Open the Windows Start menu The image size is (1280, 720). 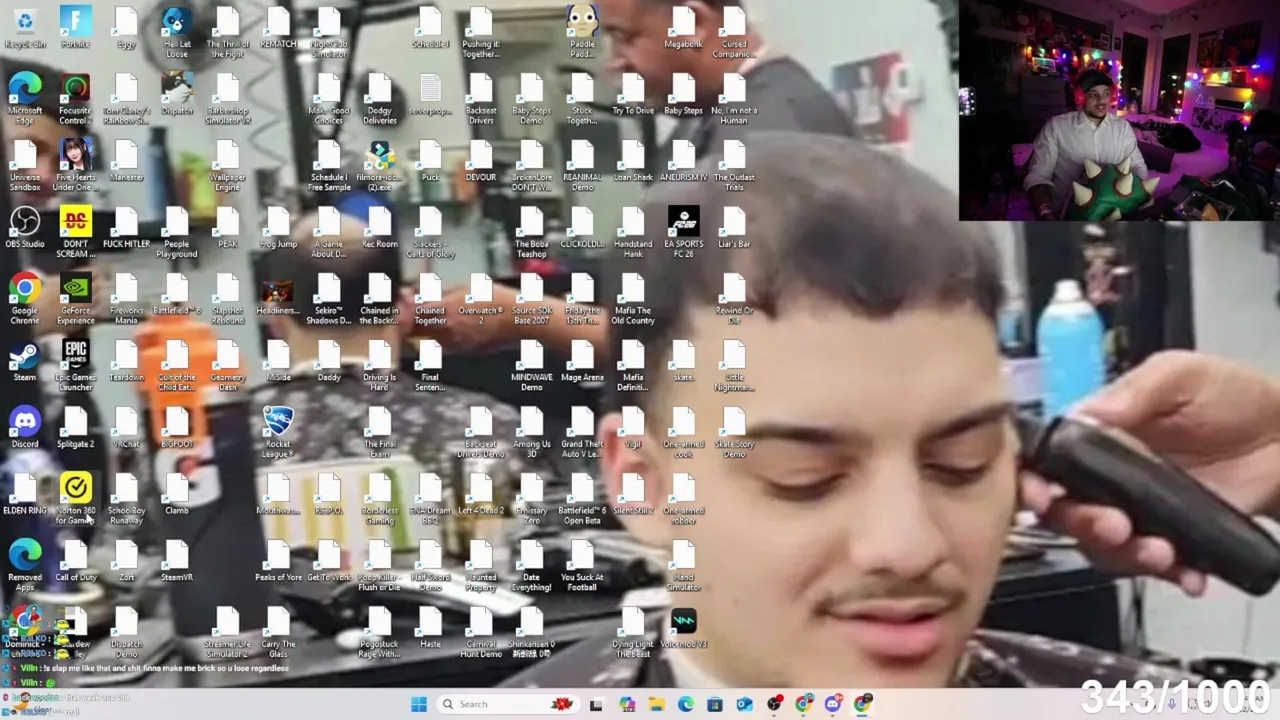point(419,704)
